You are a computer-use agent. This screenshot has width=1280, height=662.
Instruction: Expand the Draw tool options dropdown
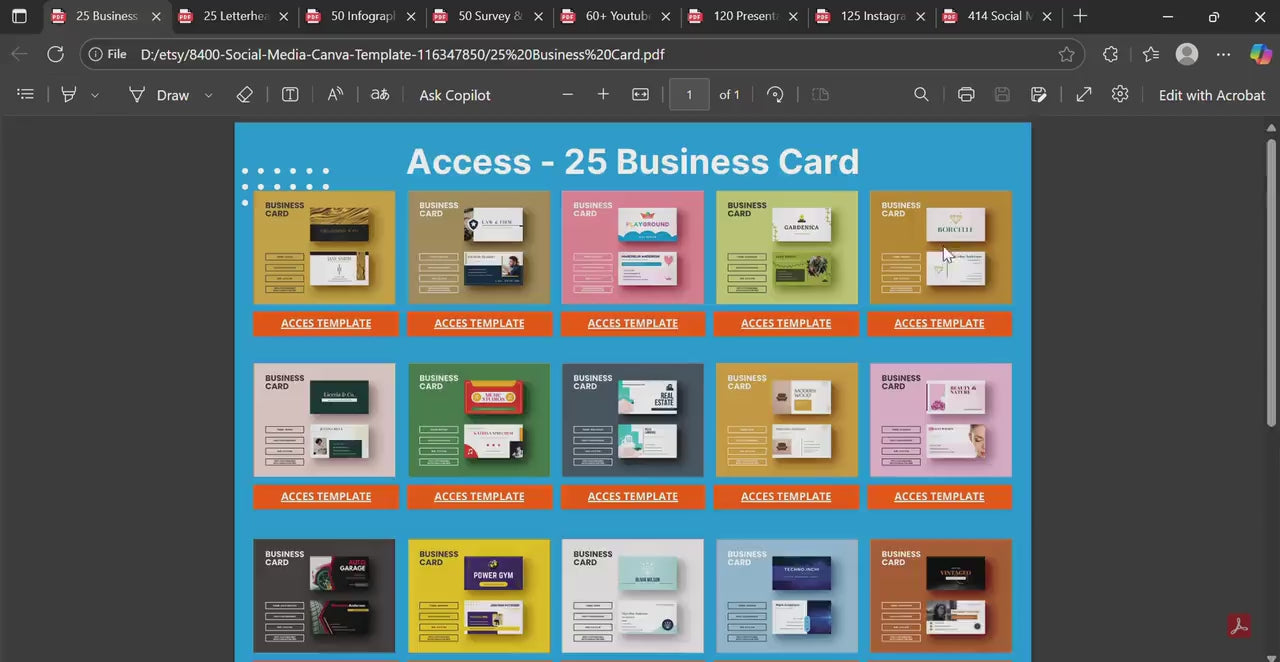coord(208,95)
